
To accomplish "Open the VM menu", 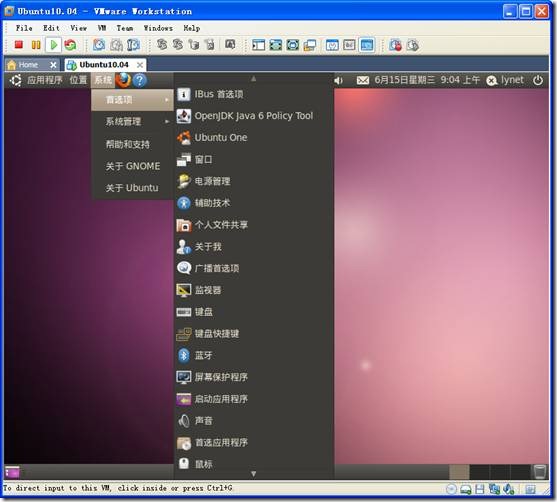I will point(102,28).
